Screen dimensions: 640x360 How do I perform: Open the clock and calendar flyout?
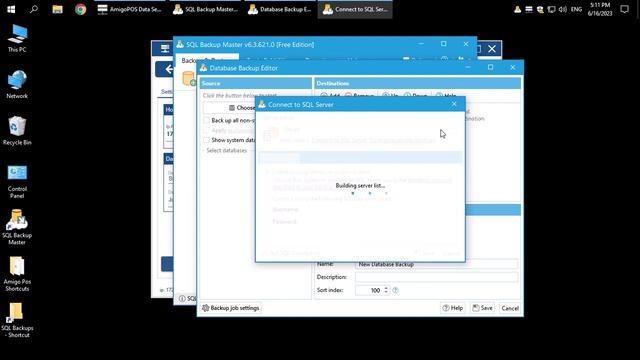tap(600, 9)
